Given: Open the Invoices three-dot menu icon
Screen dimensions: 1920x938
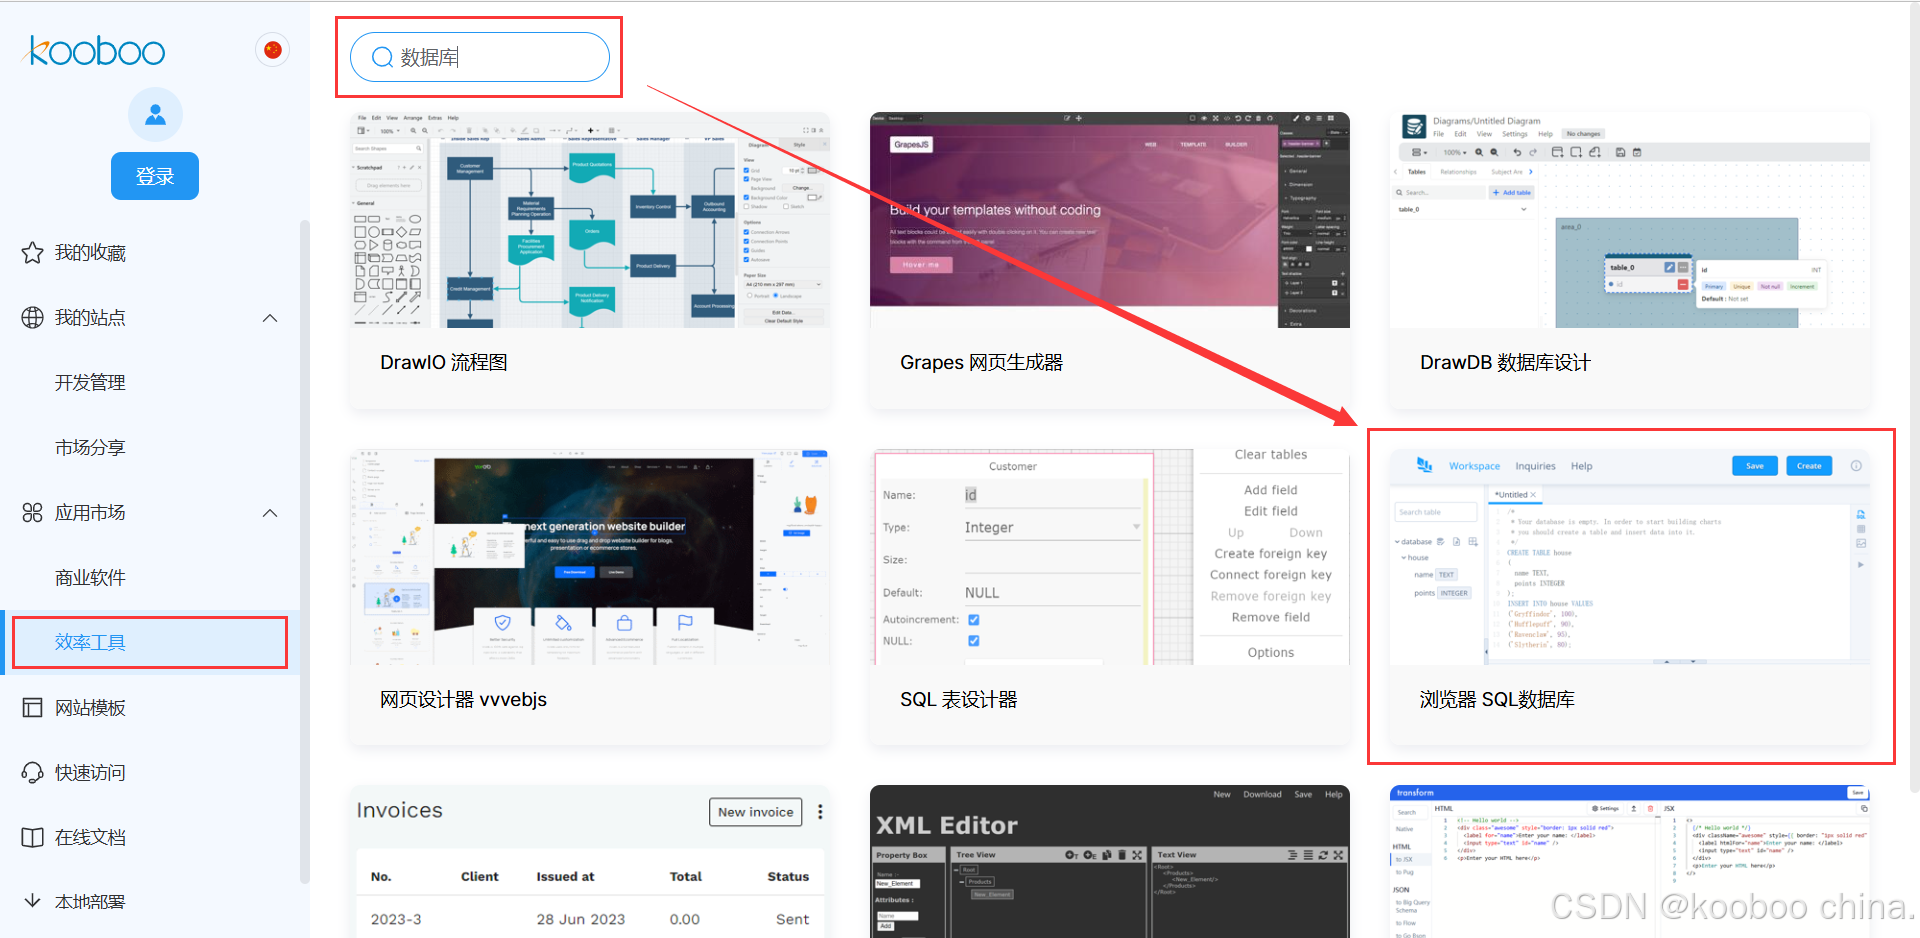Looking at the screenshot, I should tap(820, 812).
